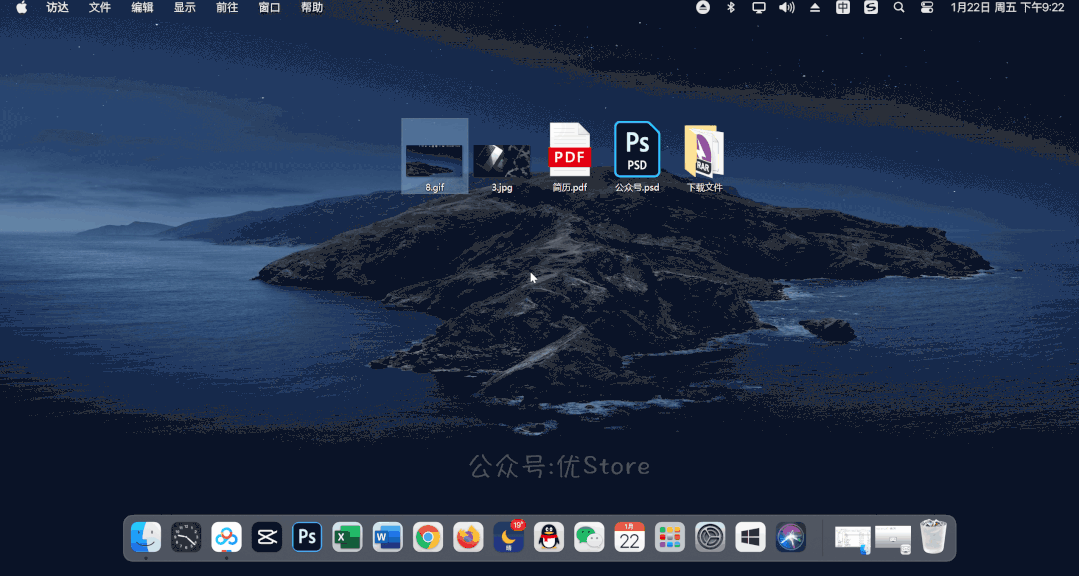Screen dimensions: 1079x576
Task: Open Spotlight search magnifier
Action: [899, 8]
